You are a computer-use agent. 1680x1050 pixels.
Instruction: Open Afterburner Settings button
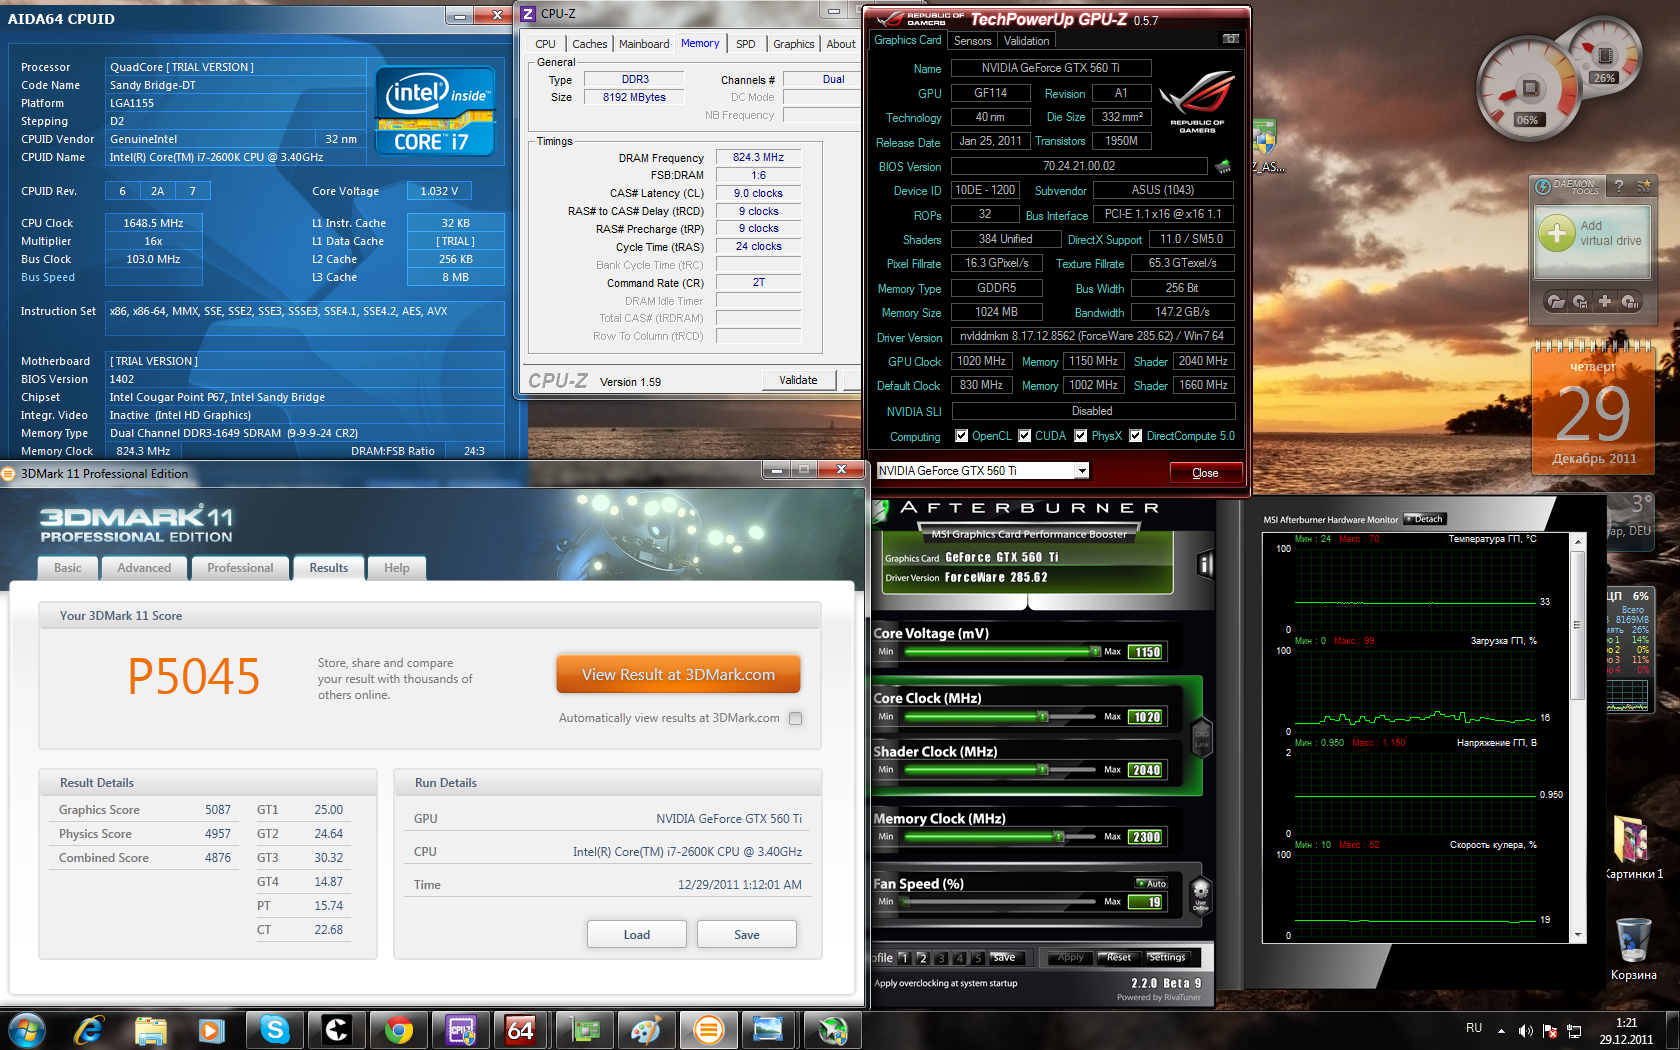(x=1166, y=958)
